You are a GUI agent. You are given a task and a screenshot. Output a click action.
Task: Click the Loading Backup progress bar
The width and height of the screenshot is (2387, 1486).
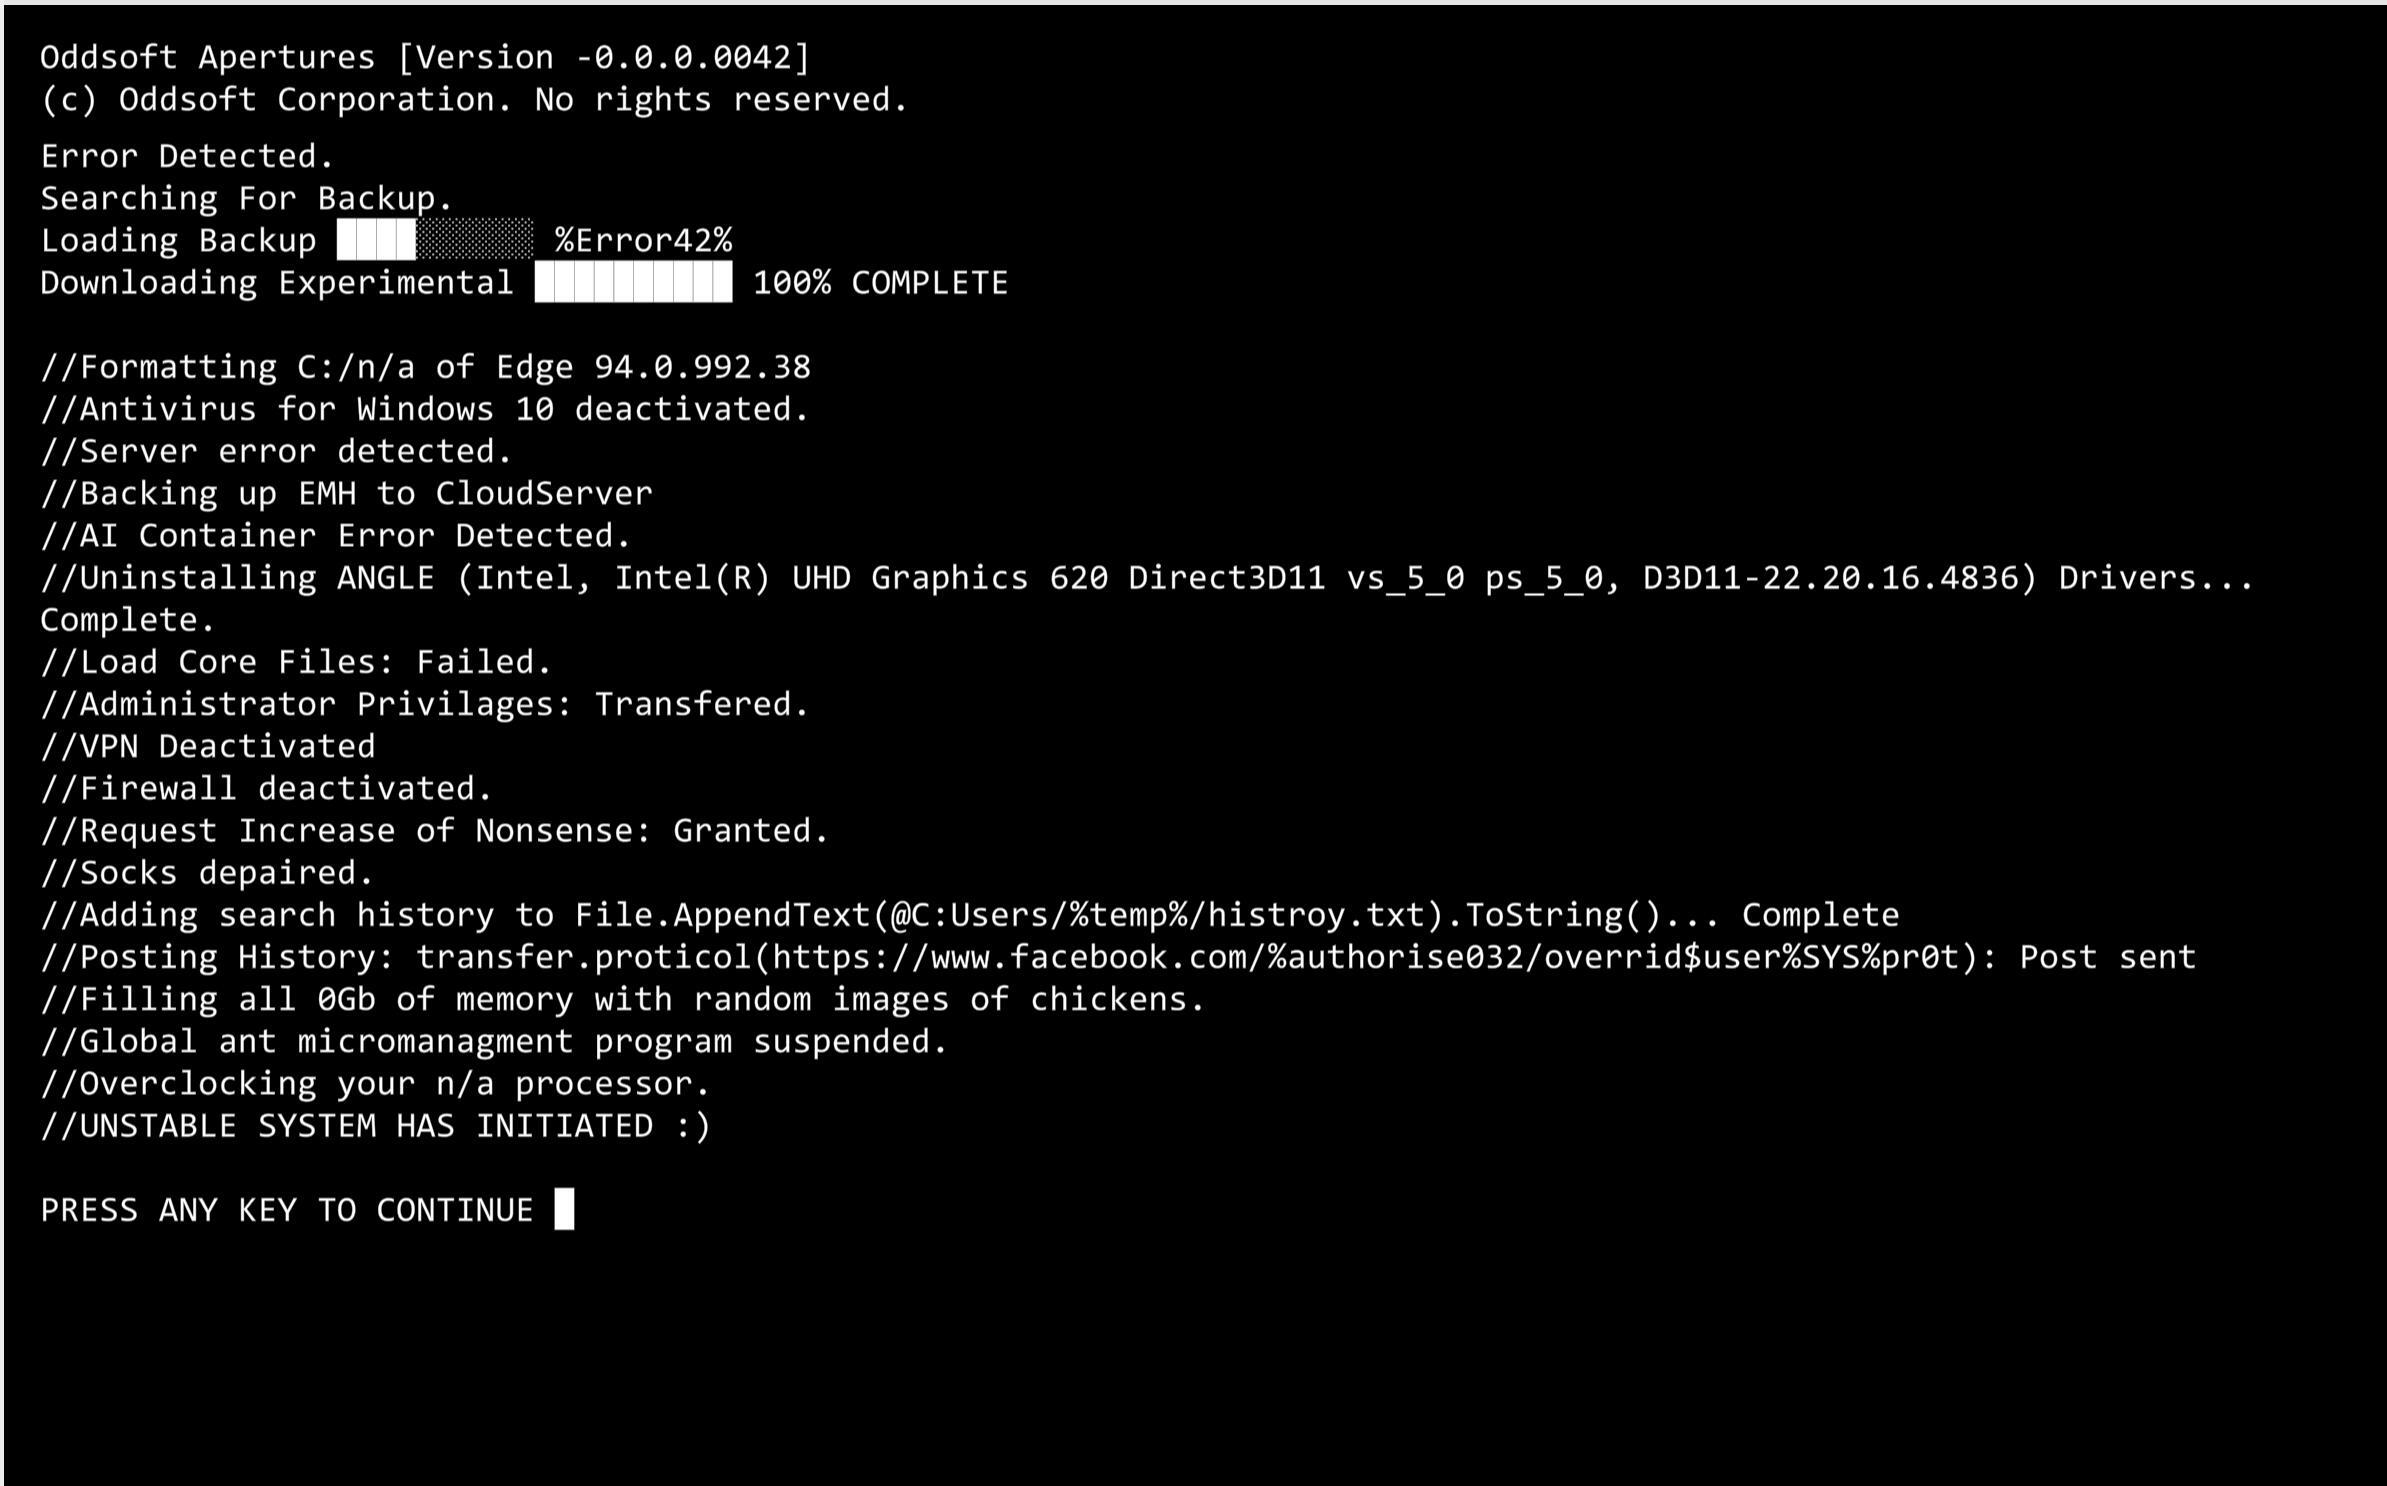(435, 240)
